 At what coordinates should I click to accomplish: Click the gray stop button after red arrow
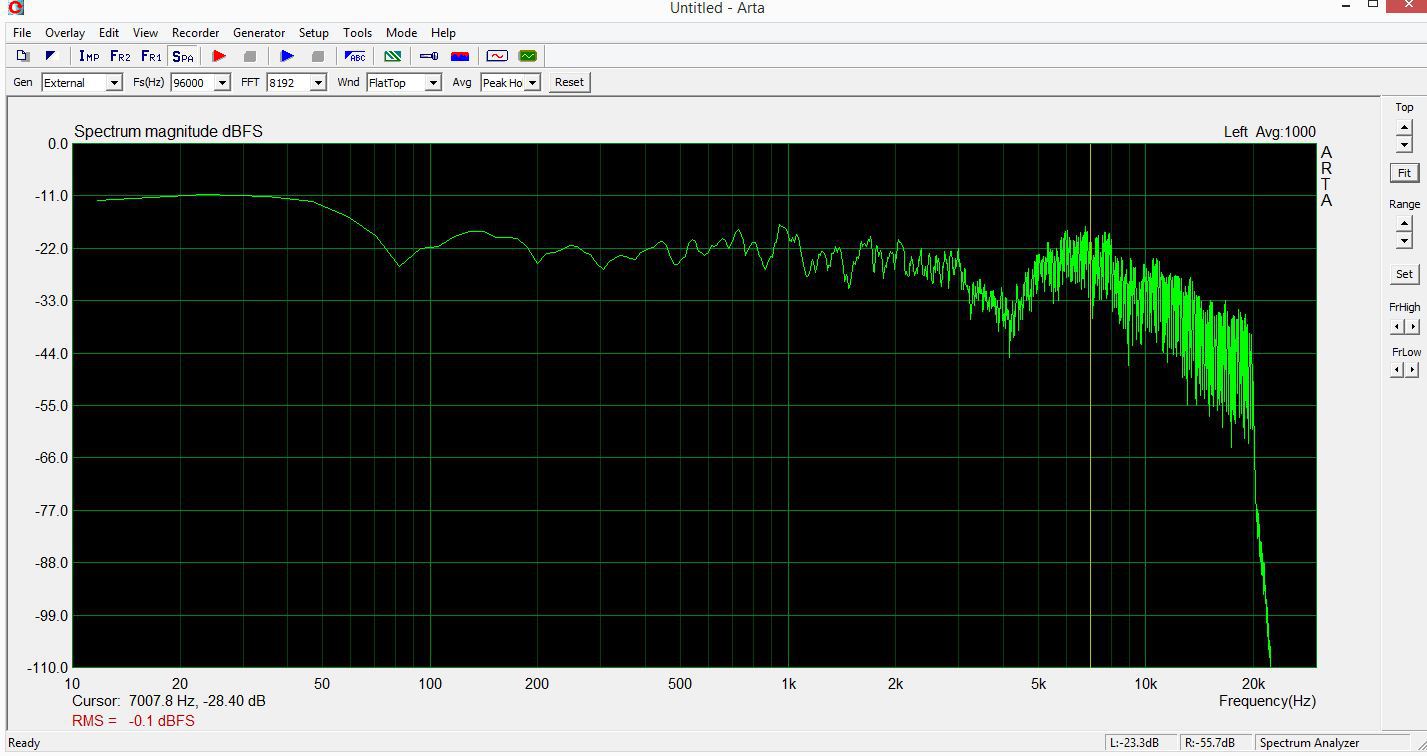[250, 56]
